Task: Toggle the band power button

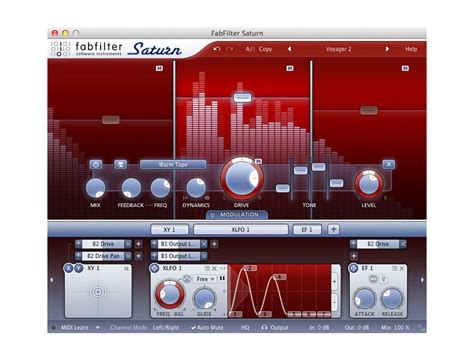Action: (96, 164)
